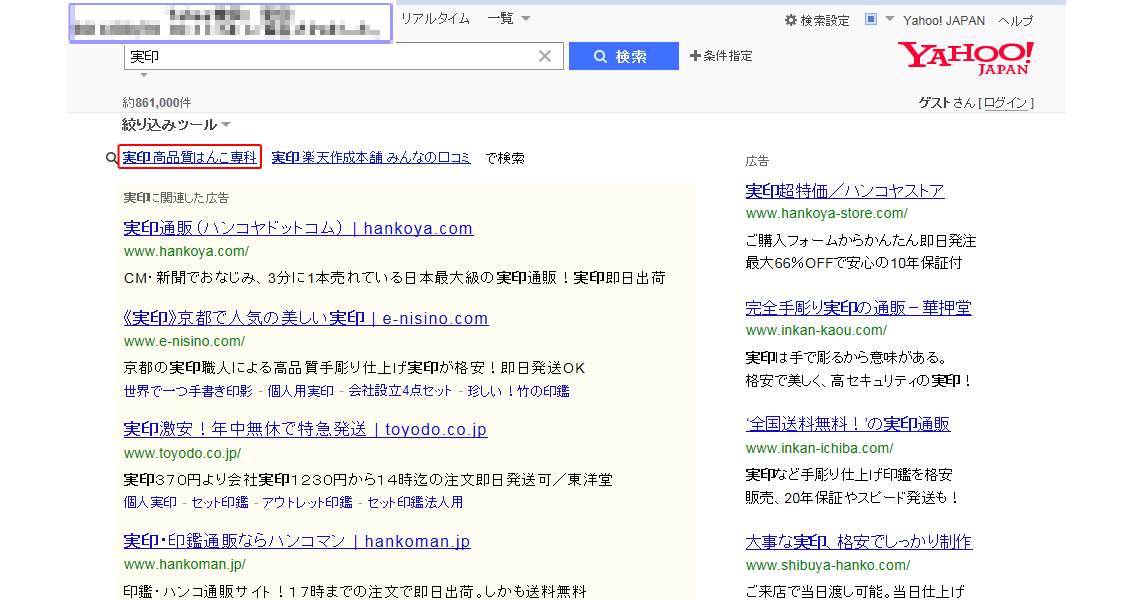
Task: Open search suggestion arrow below input
Action: click(143, 75)
